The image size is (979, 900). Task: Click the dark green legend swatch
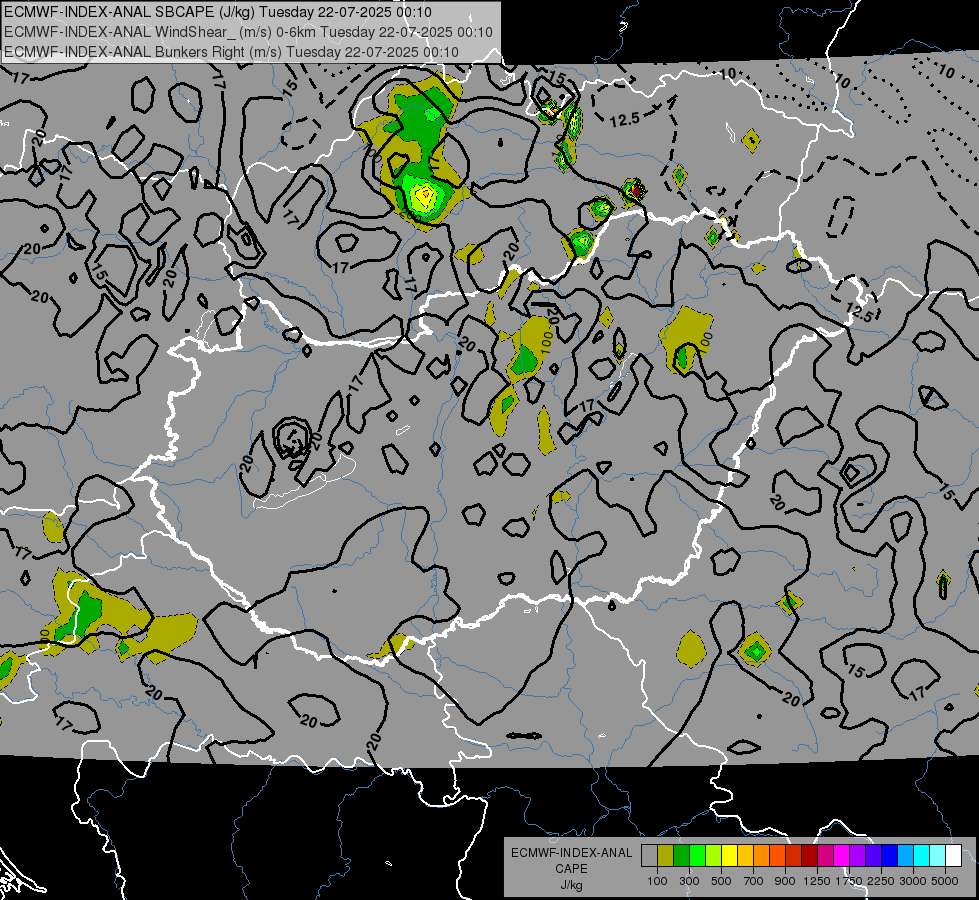point(681,856)
